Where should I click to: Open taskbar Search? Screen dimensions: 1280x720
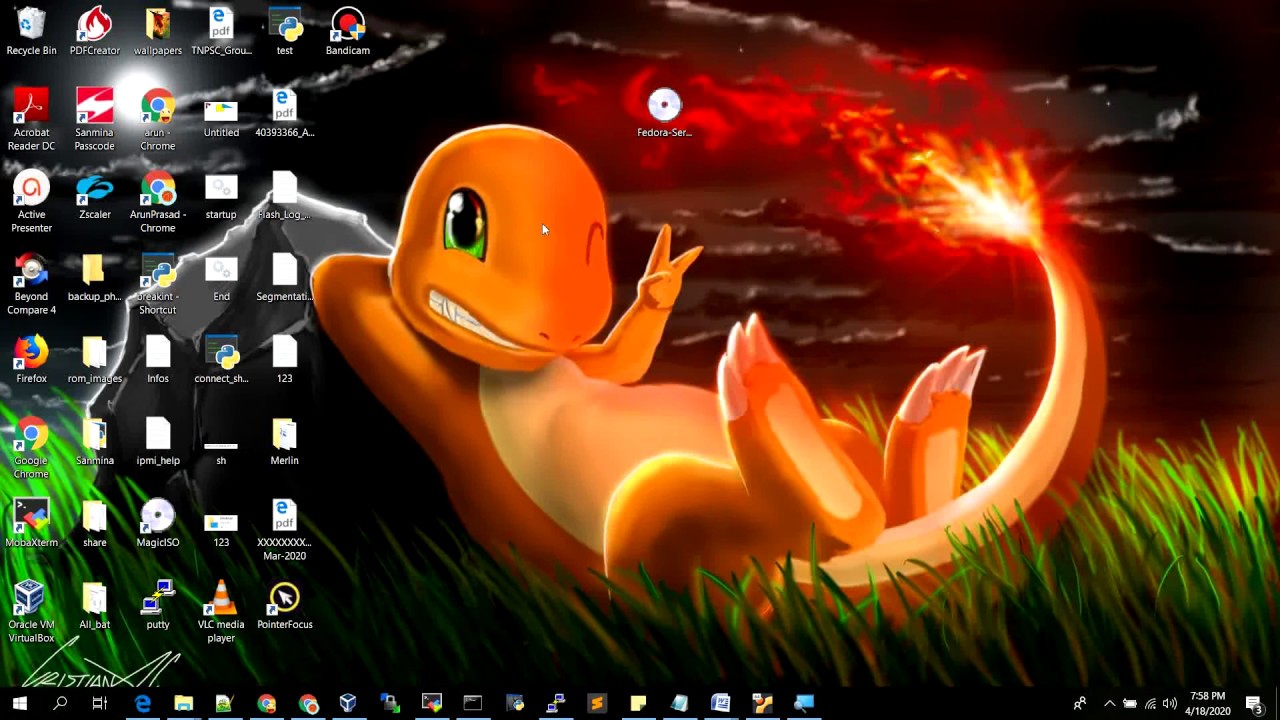60,703
